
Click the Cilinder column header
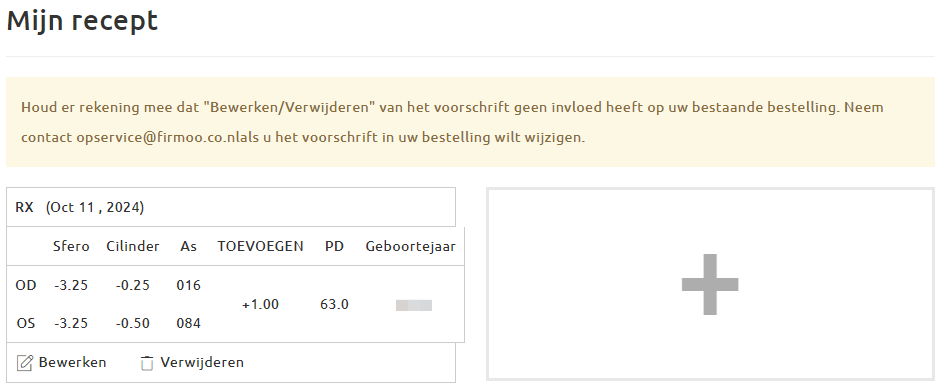point(133,246)
